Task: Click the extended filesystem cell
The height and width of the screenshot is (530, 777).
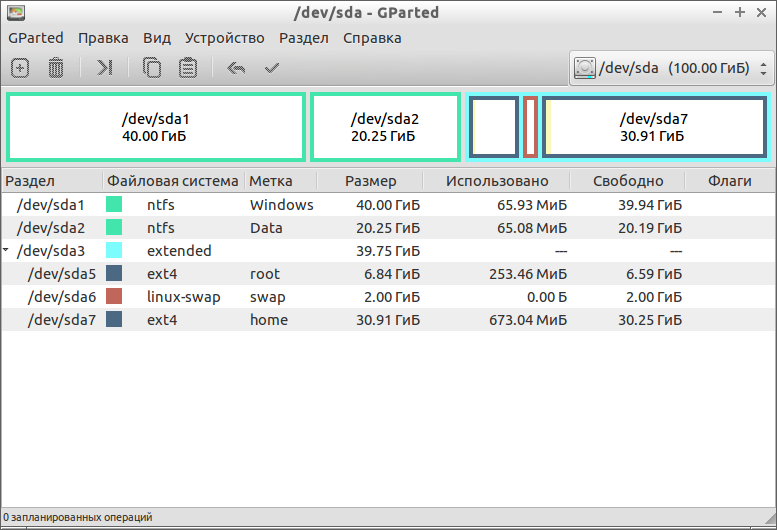Action: click(179, 251)
